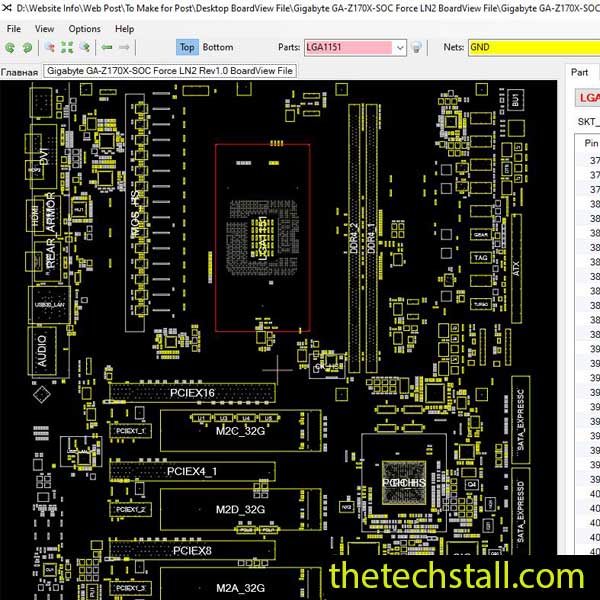Click the fit-to-window green arrows icon
Screen dimensions: 600x600
click(67, 47)
